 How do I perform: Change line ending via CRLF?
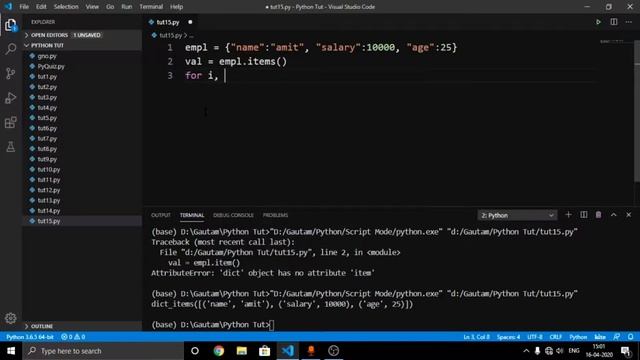(x=556, y=337)
